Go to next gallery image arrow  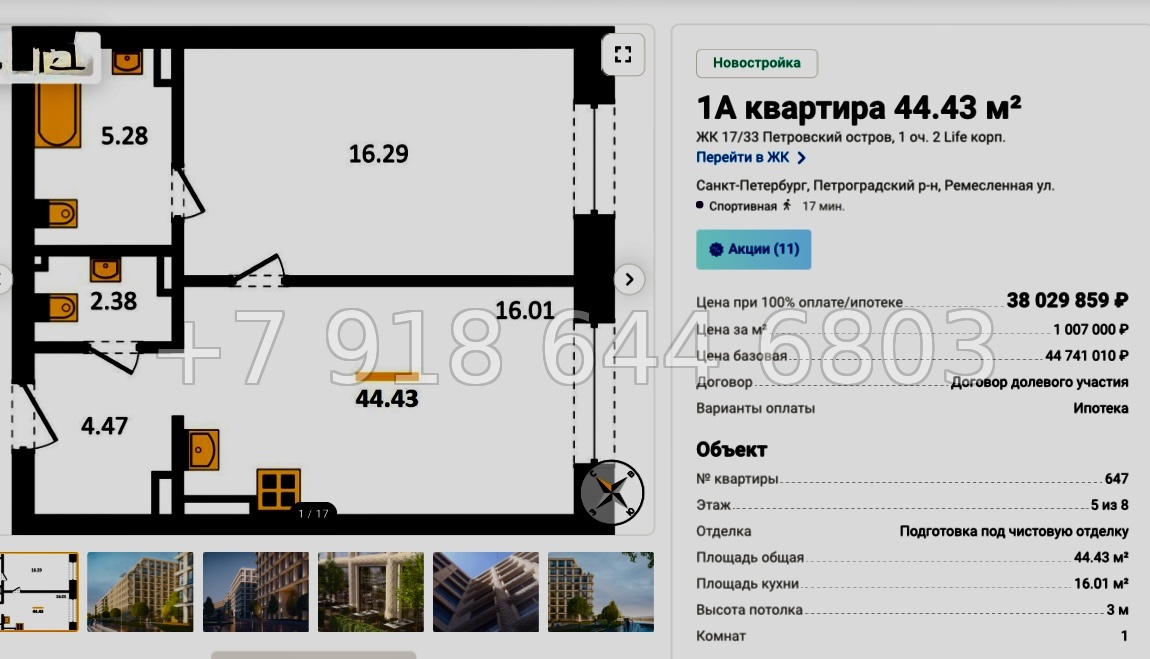(x=629, y=279)
